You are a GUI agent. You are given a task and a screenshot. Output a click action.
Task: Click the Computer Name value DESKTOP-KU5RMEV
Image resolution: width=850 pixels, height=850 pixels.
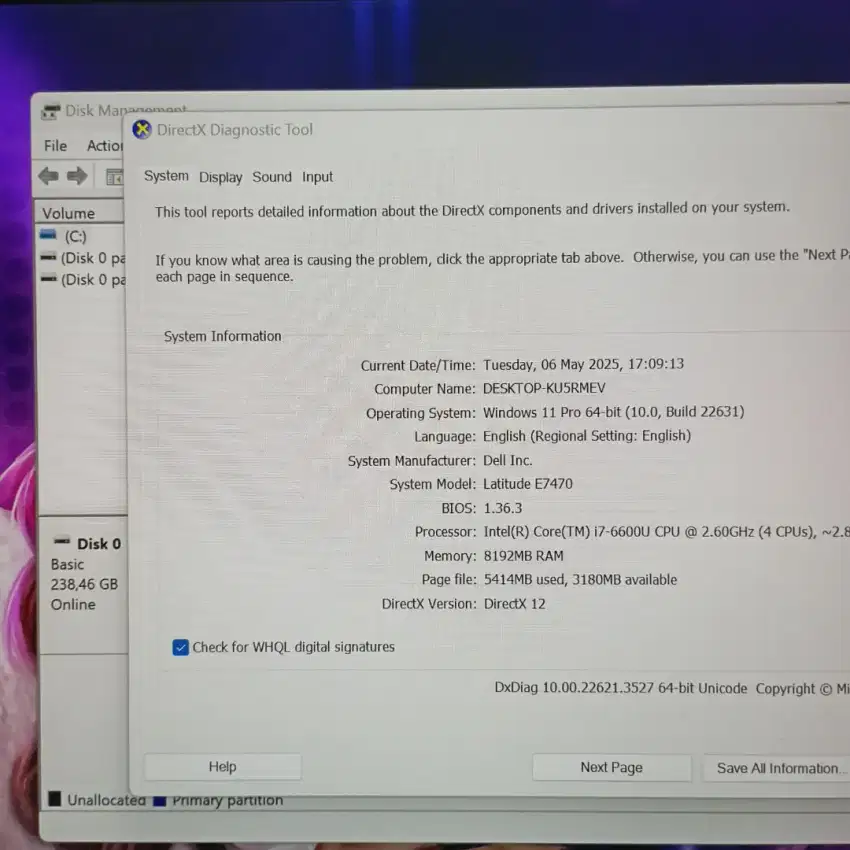tap(544, 388)
